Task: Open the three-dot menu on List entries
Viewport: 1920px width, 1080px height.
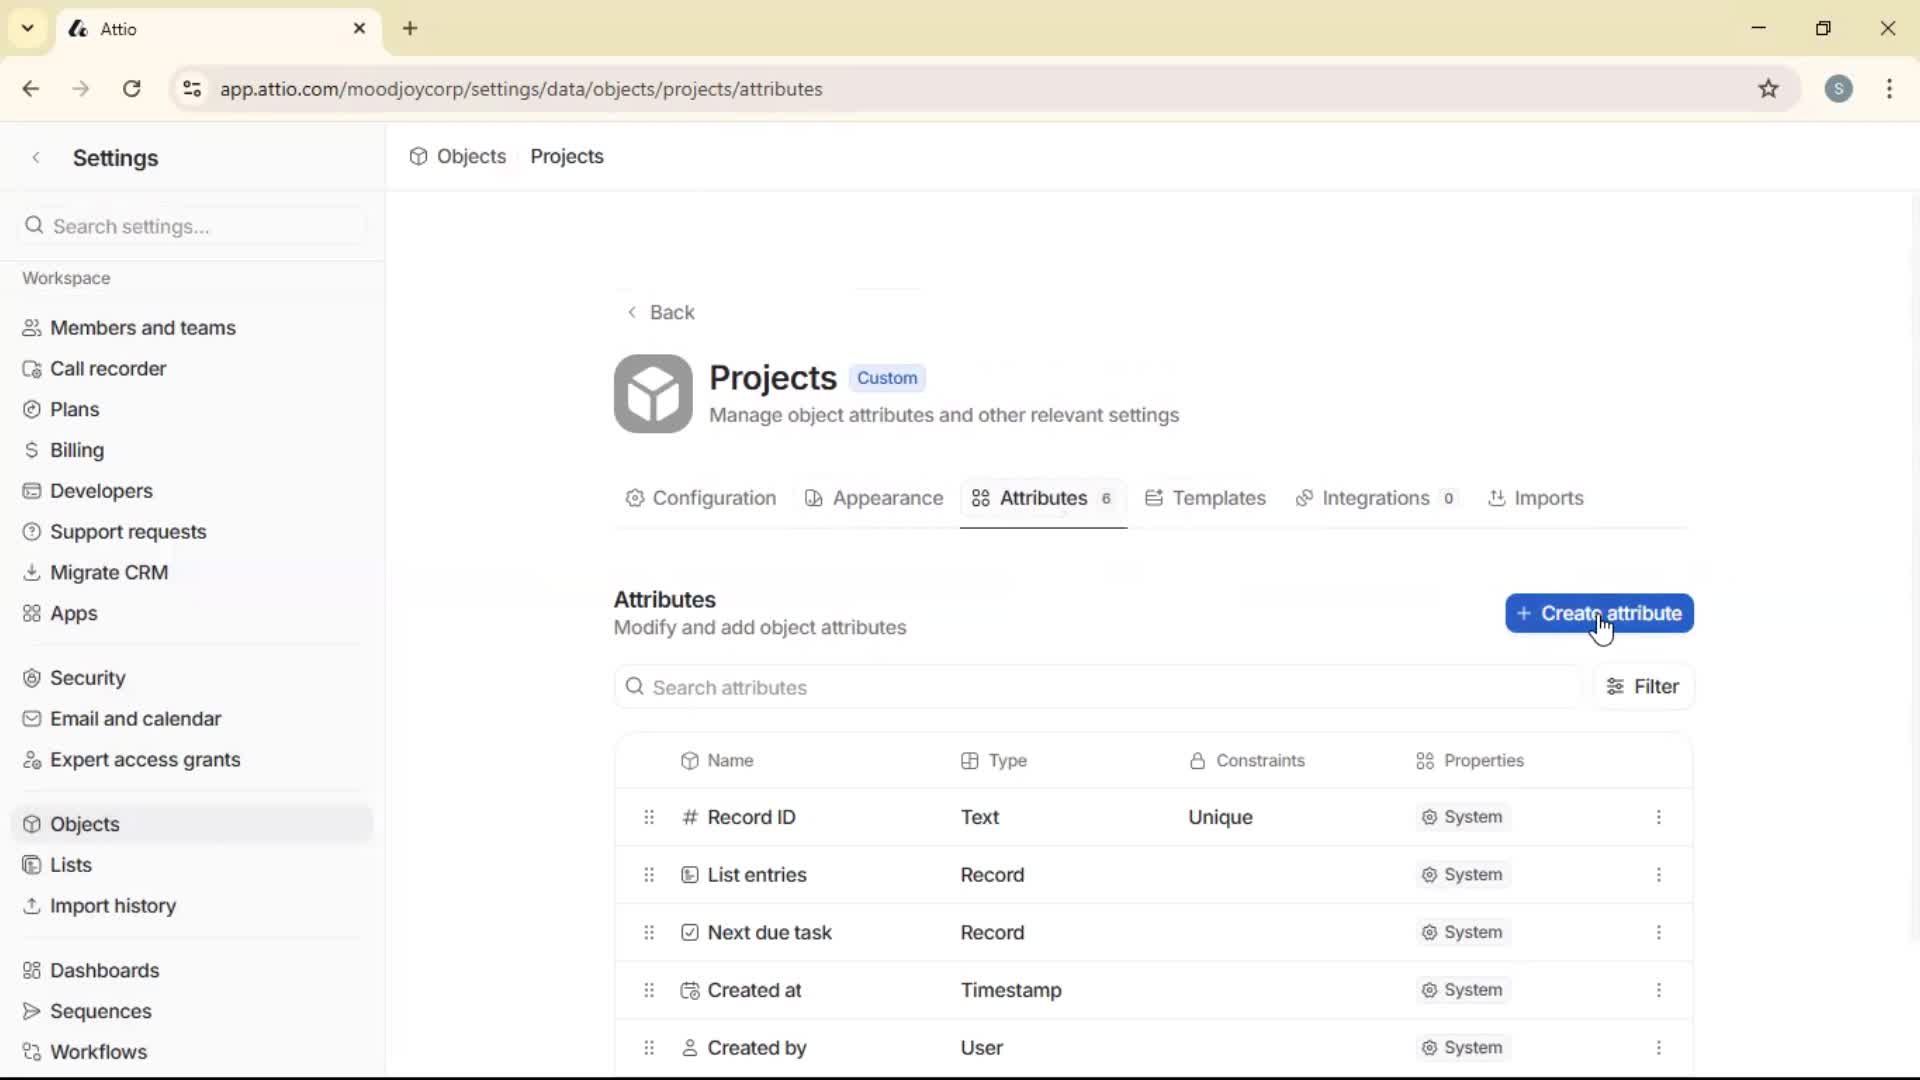Action: point(1660,875)
